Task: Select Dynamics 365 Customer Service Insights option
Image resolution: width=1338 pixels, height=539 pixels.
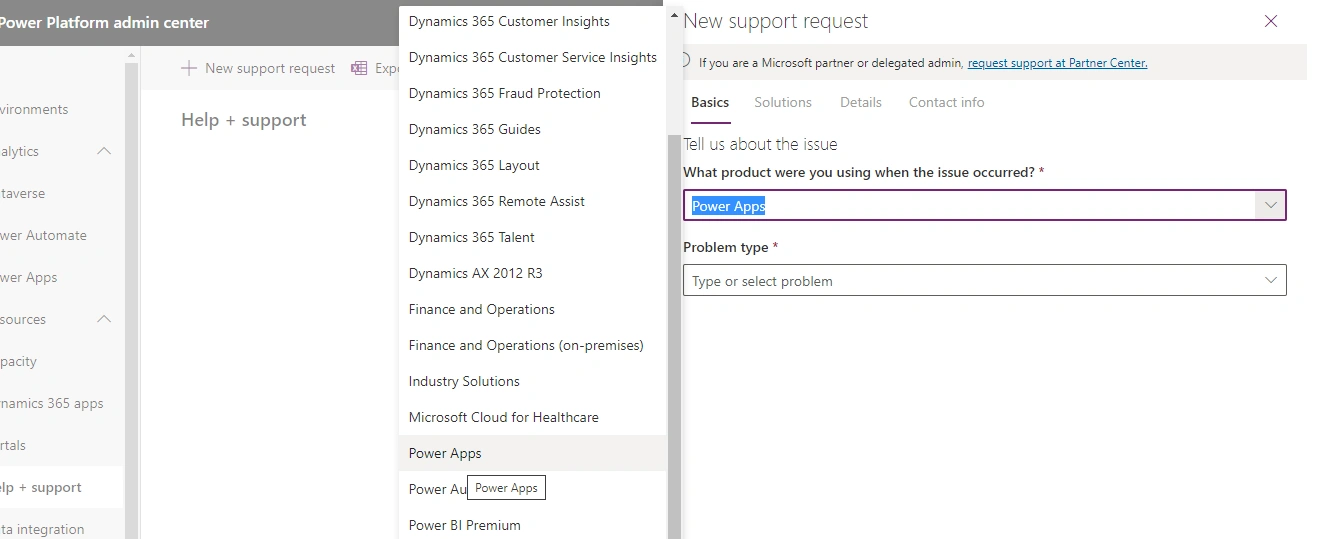Action: point(532,57)
